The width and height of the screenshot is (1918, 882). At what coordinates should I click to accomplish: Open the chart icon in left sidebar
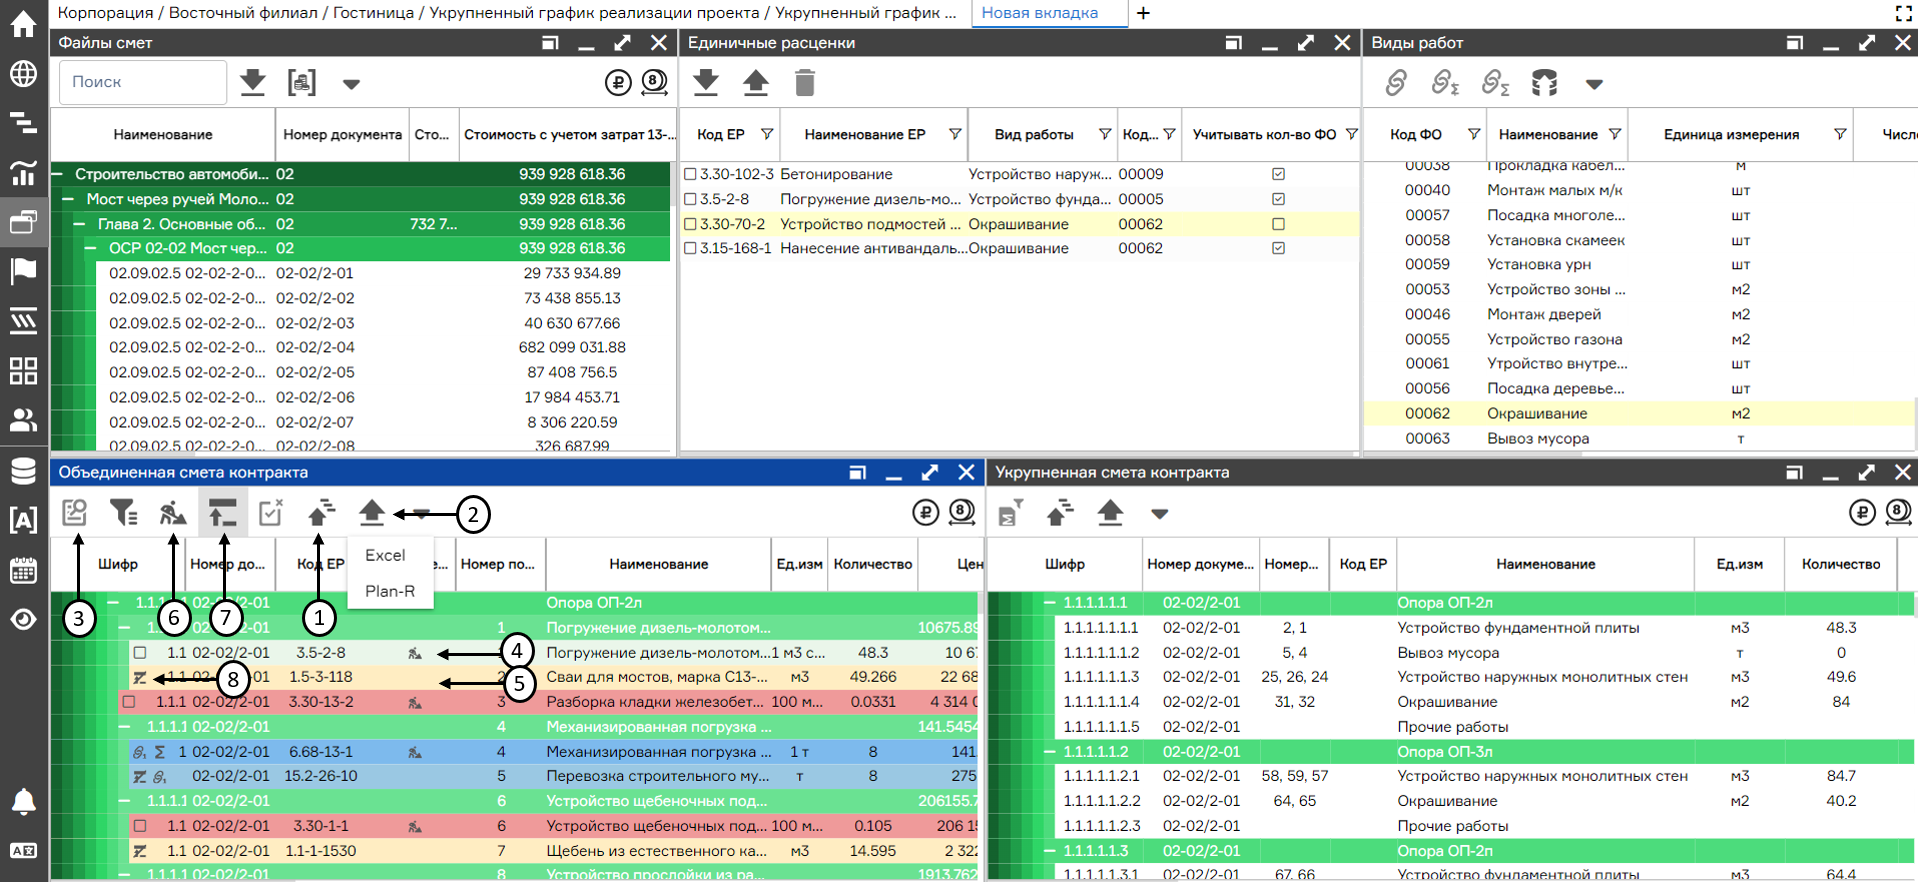click(23, 172)
